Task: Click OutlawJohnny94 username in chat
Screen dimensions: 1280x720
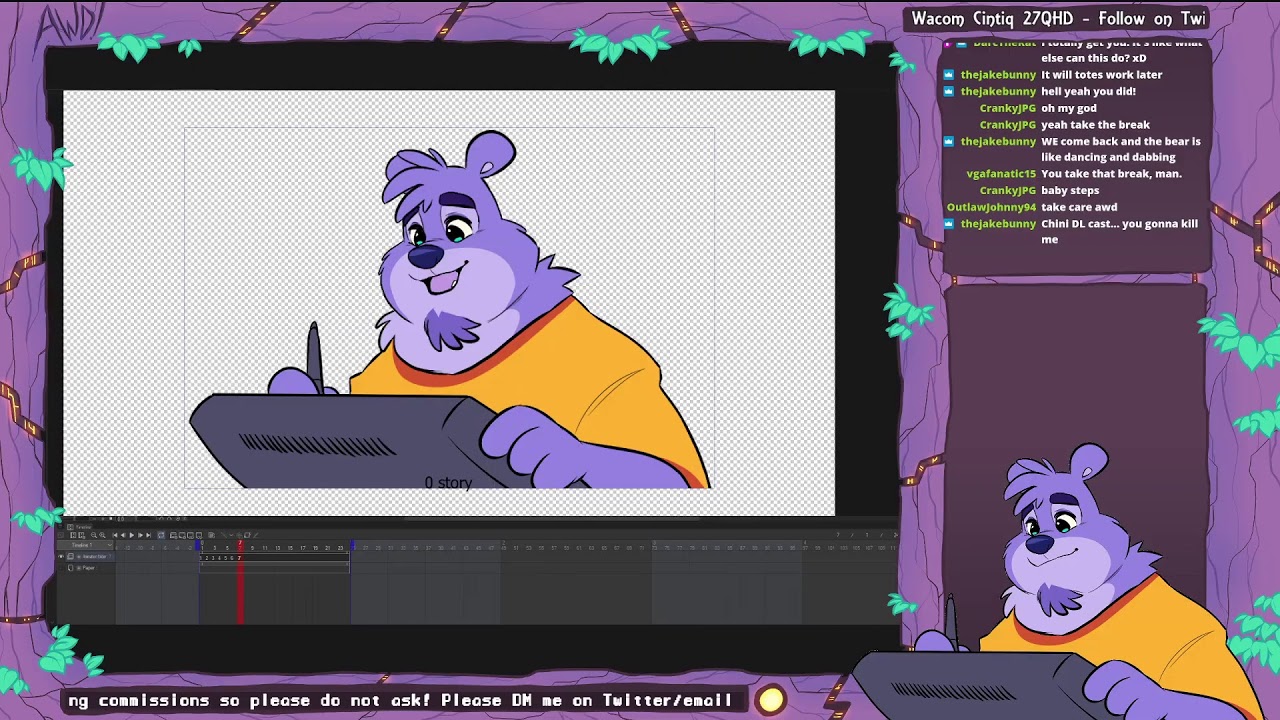Action: pyautogui.click(x=991, y=207)
